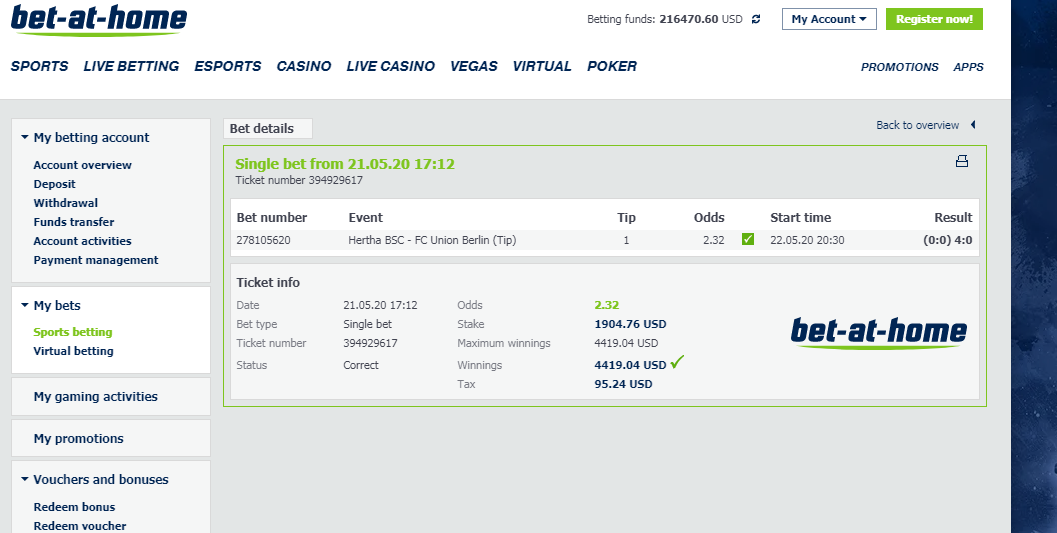Open Funds transfer in sidebar

[x=73, y=222]
